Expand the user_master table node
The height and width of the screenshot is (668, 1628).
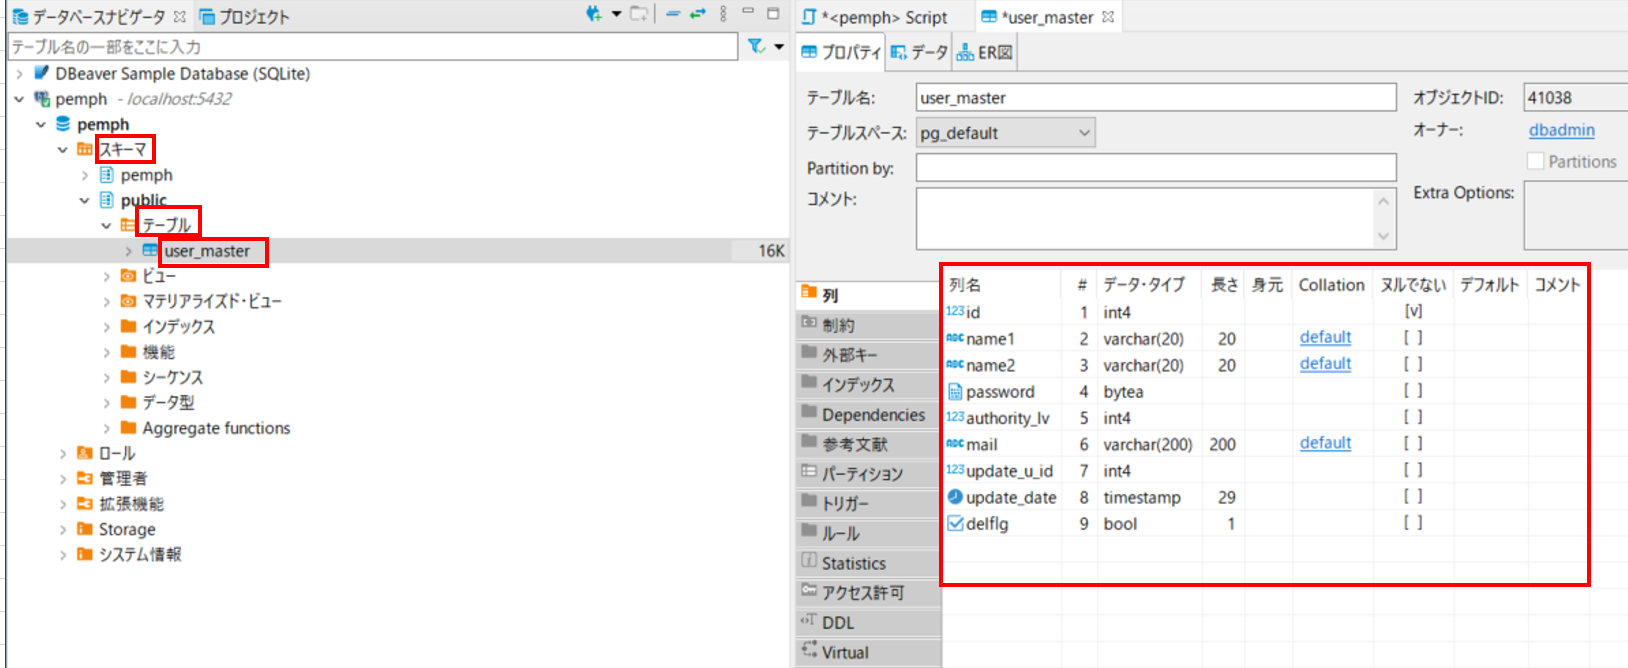pyautogui.click(x=128, y=251)
